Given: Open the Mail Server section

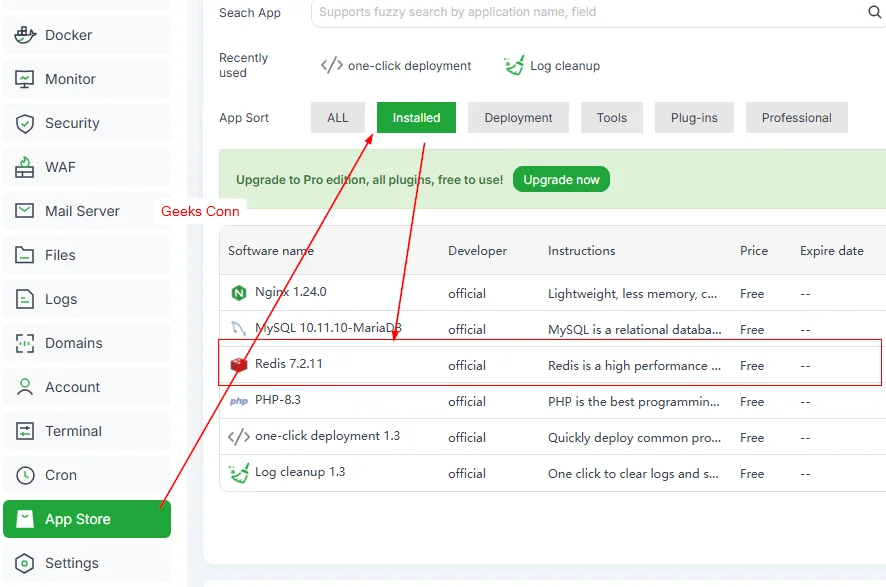Looking at the screenshot, I should point(24,211).
